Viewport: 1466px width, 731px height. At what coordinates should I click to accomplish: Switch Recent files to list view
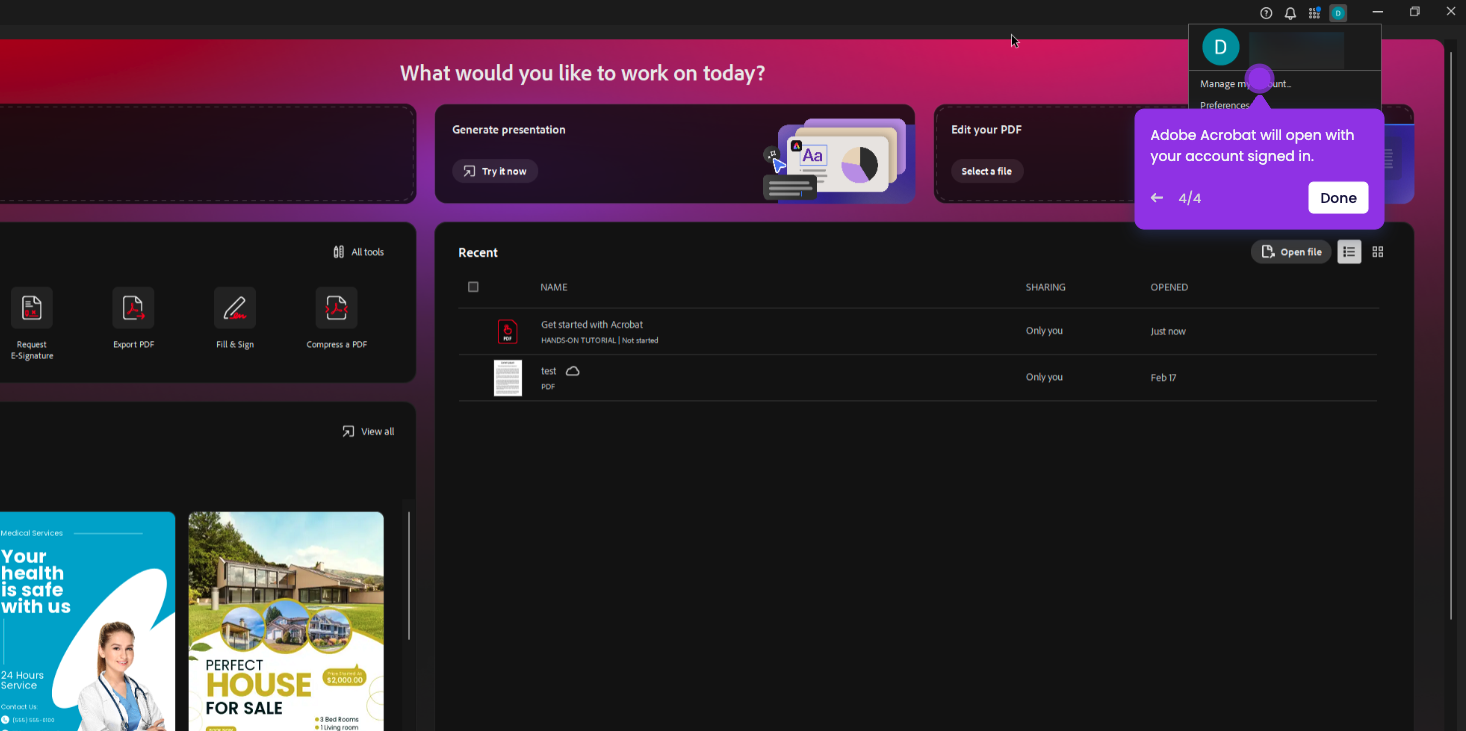[1349, 252]
